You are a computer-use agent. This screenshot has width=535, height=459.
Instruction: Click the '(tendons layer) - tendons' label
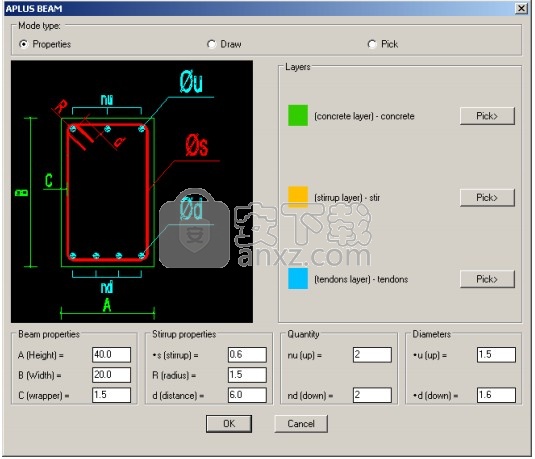click(x=361, y=279)
